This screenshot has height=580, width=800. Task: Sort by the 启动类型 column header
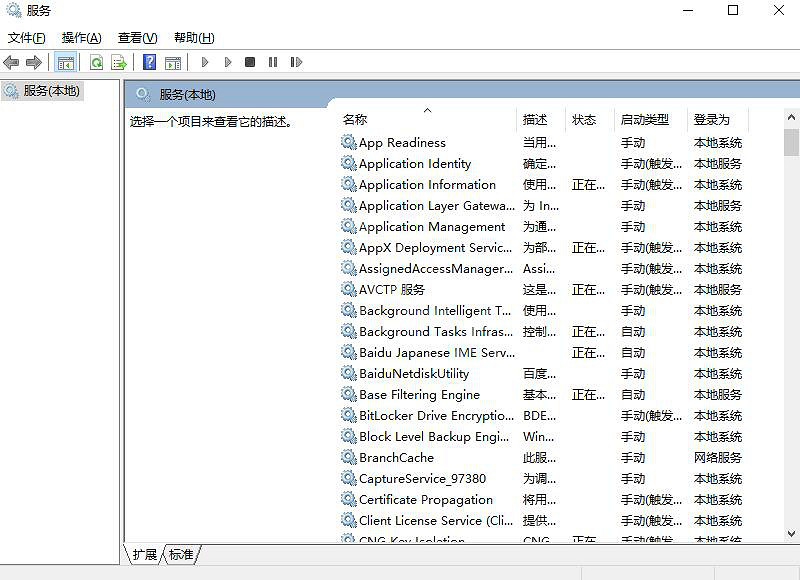644,119
